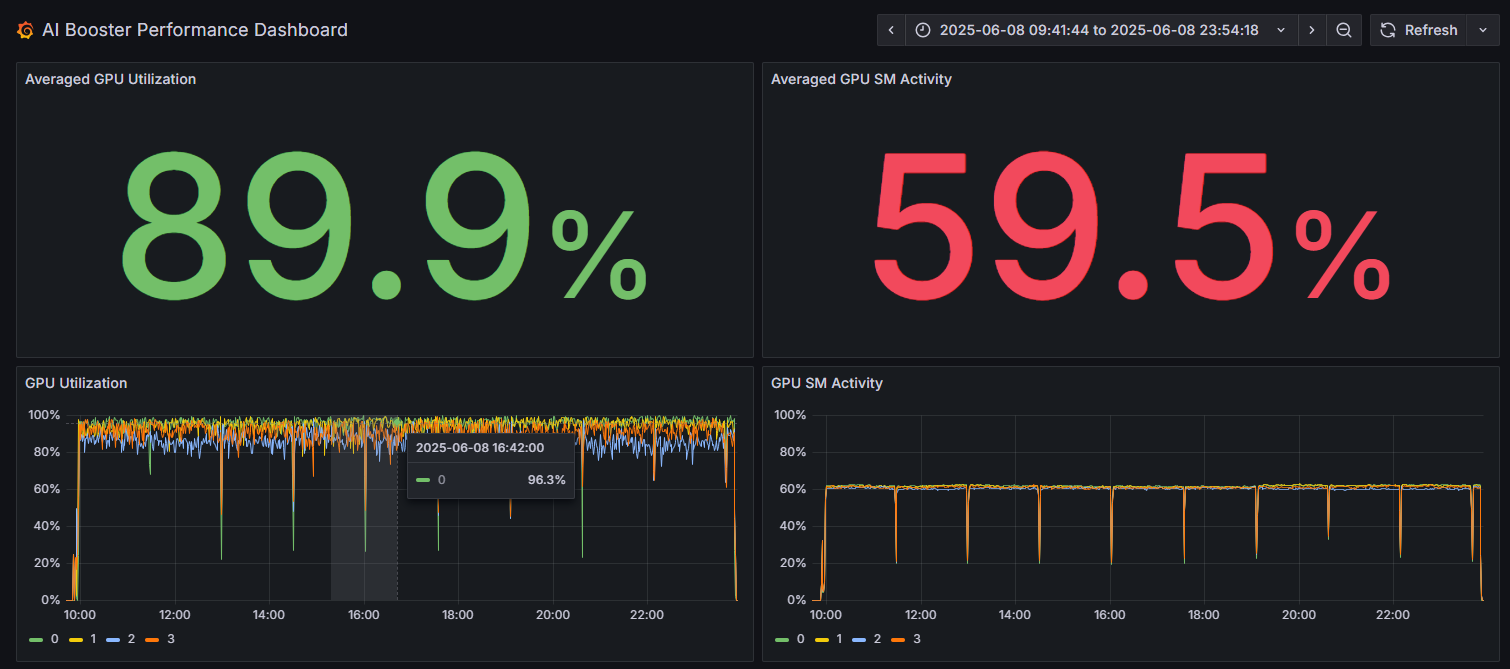Open the Averaged GPU Utilization panel title
Screen dimensions: 1510x669
(110, 79)
